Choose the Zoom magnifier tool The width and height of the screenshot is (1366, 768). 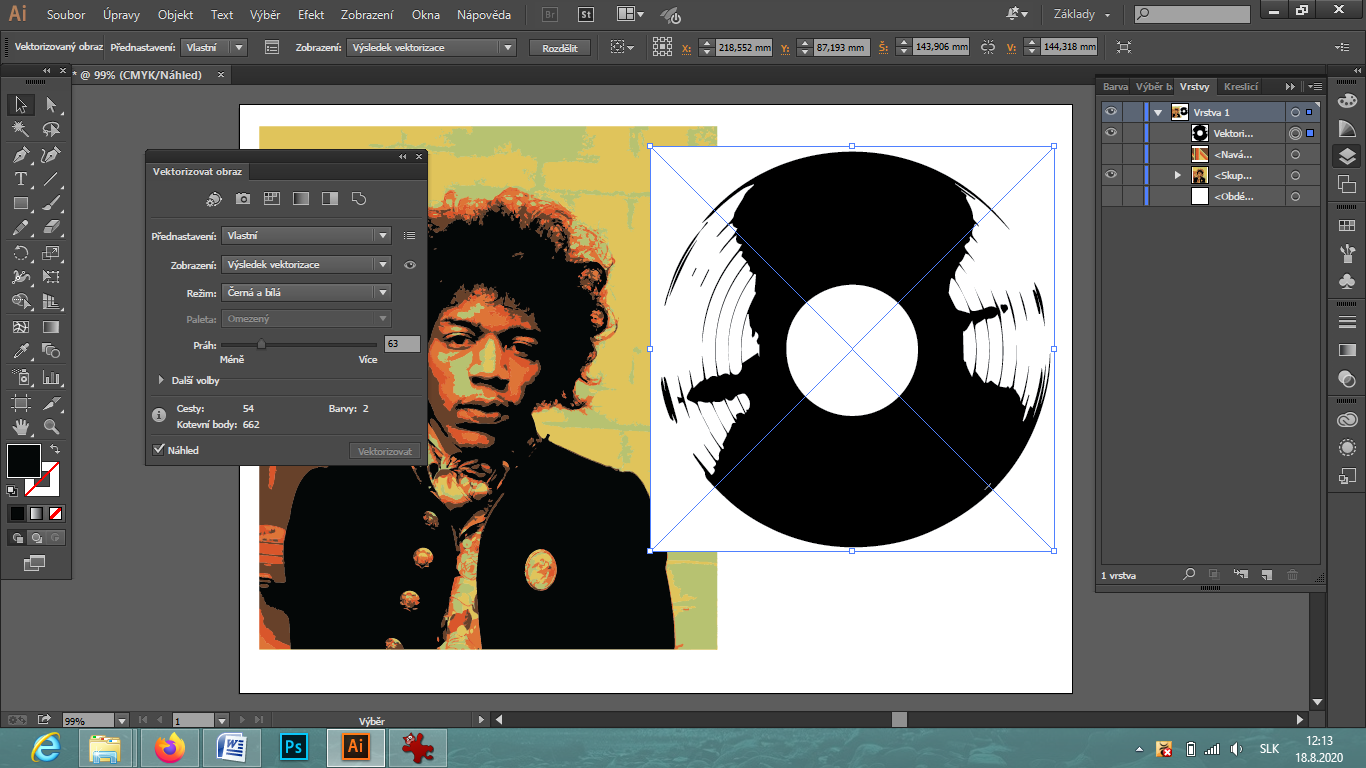52,427
